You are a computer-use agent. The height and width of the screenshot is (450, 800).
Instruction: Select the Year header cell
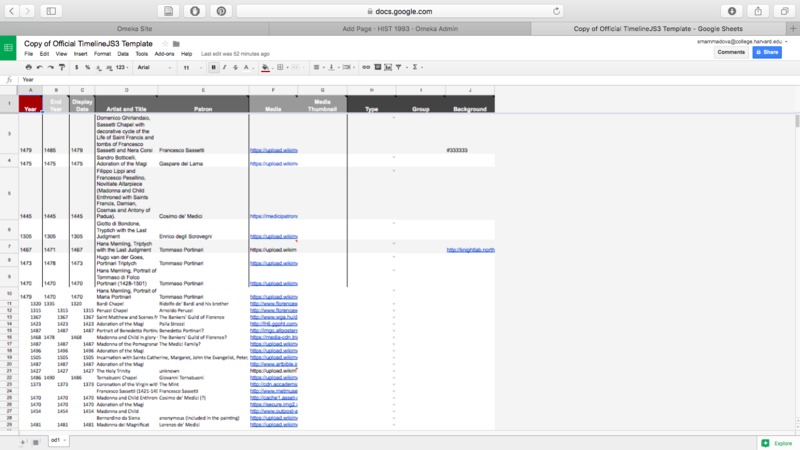[31, 104]
